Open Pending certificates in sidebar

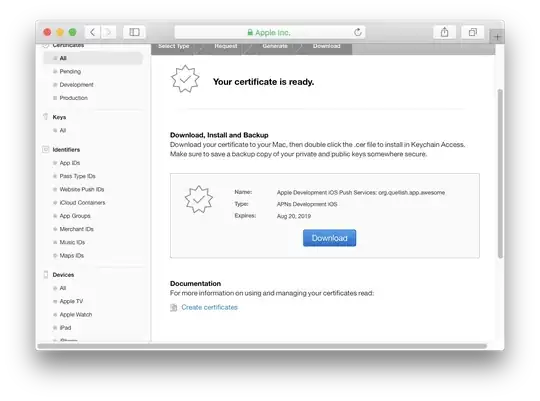[70, 71]
